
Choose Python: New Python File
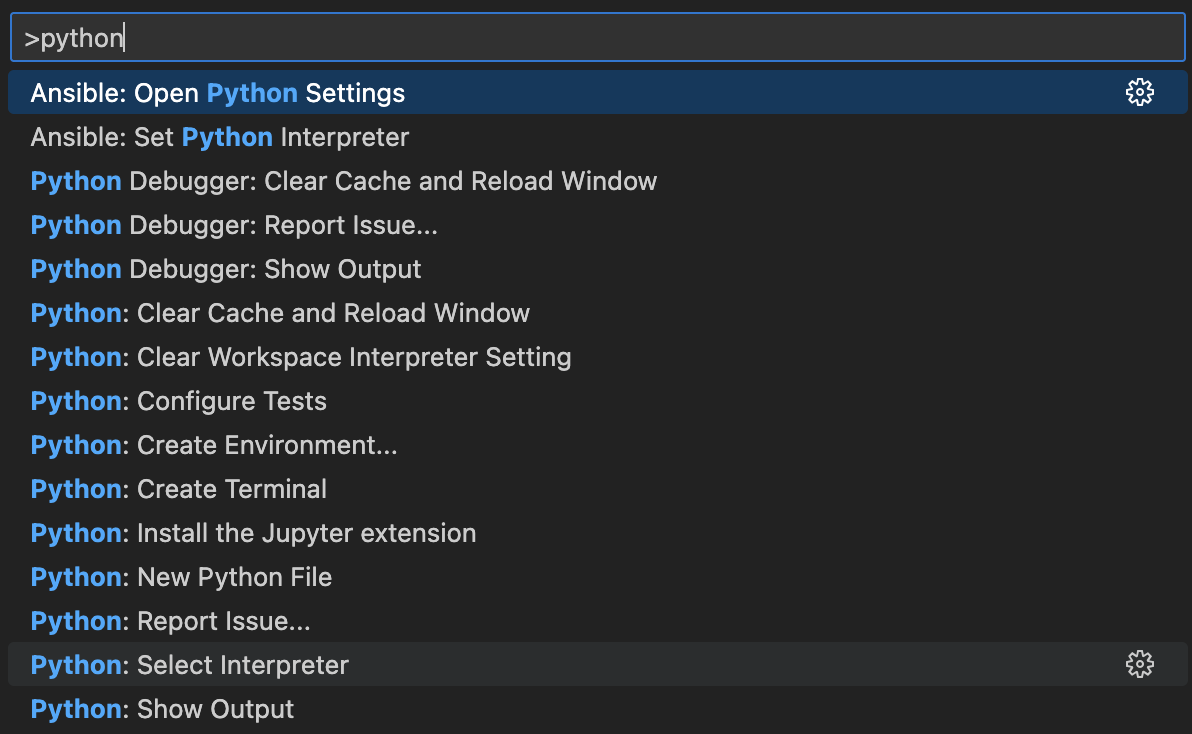coord(181,577)
